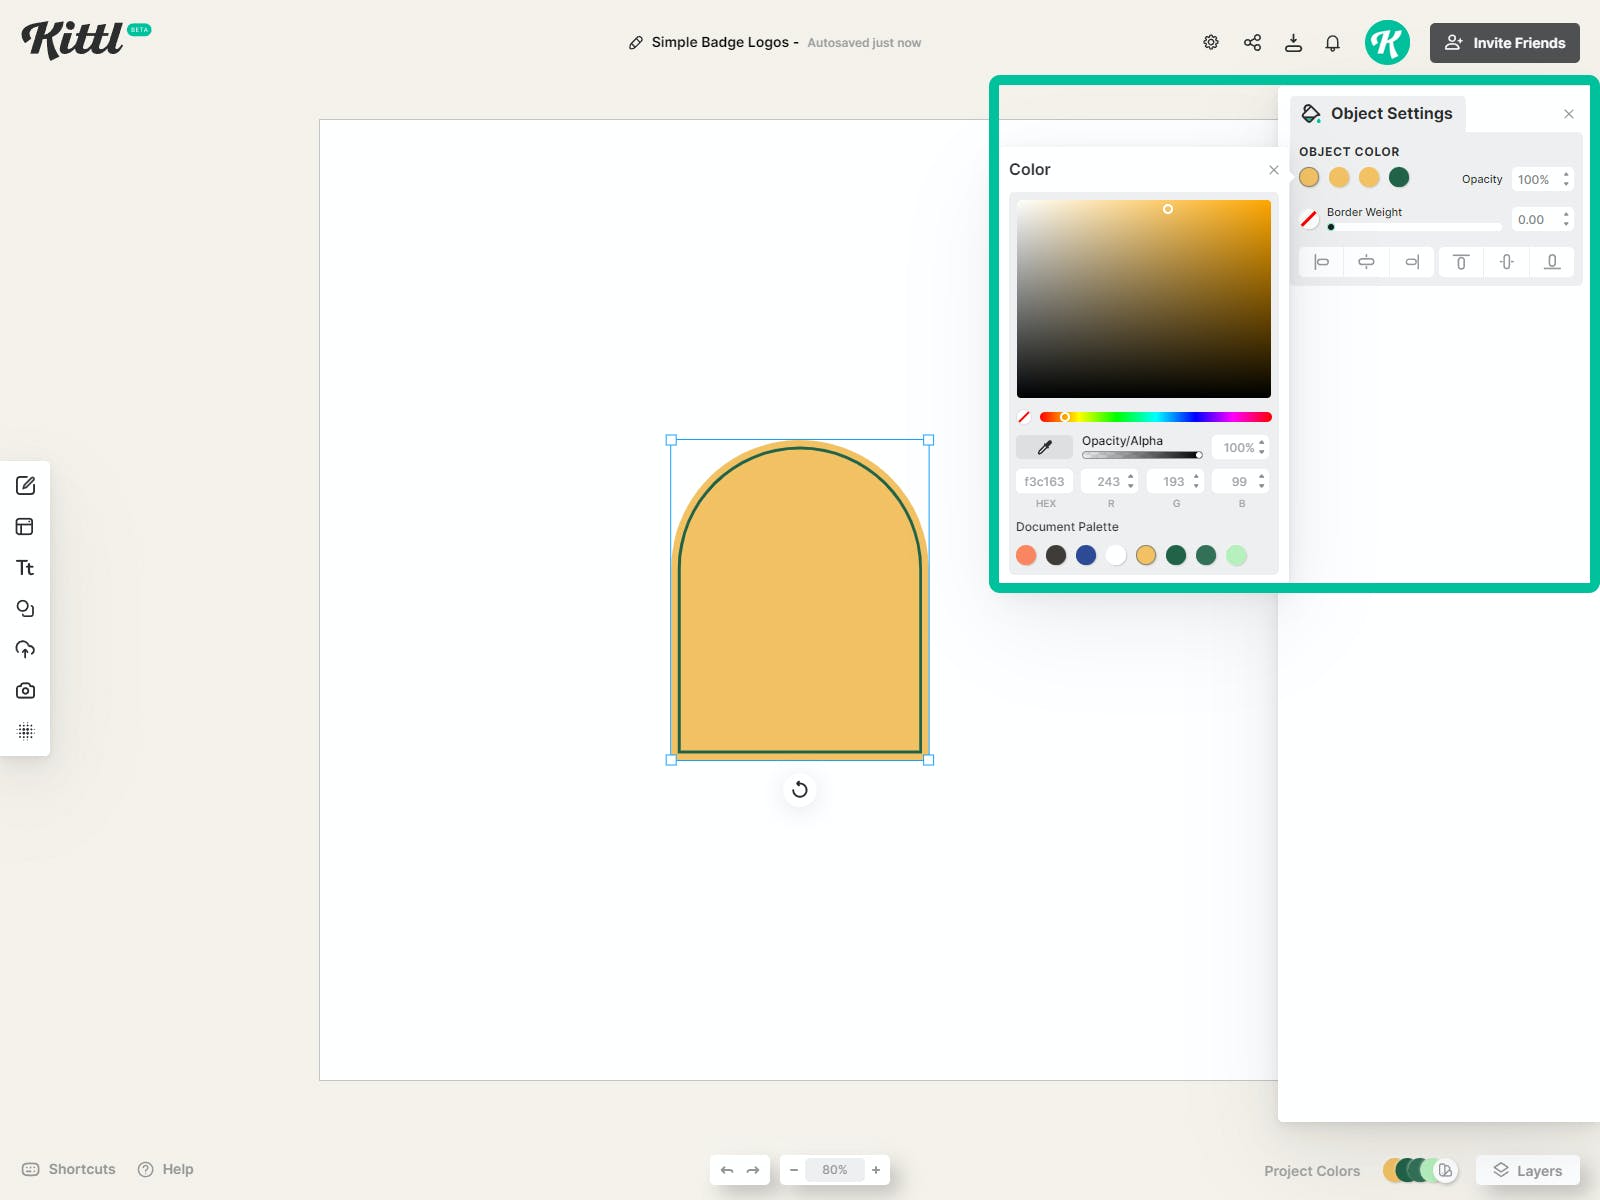This screenshot has width=1600, height=1200.
Task: Select the dark green object color swatch
Action: coord(1399,177)
